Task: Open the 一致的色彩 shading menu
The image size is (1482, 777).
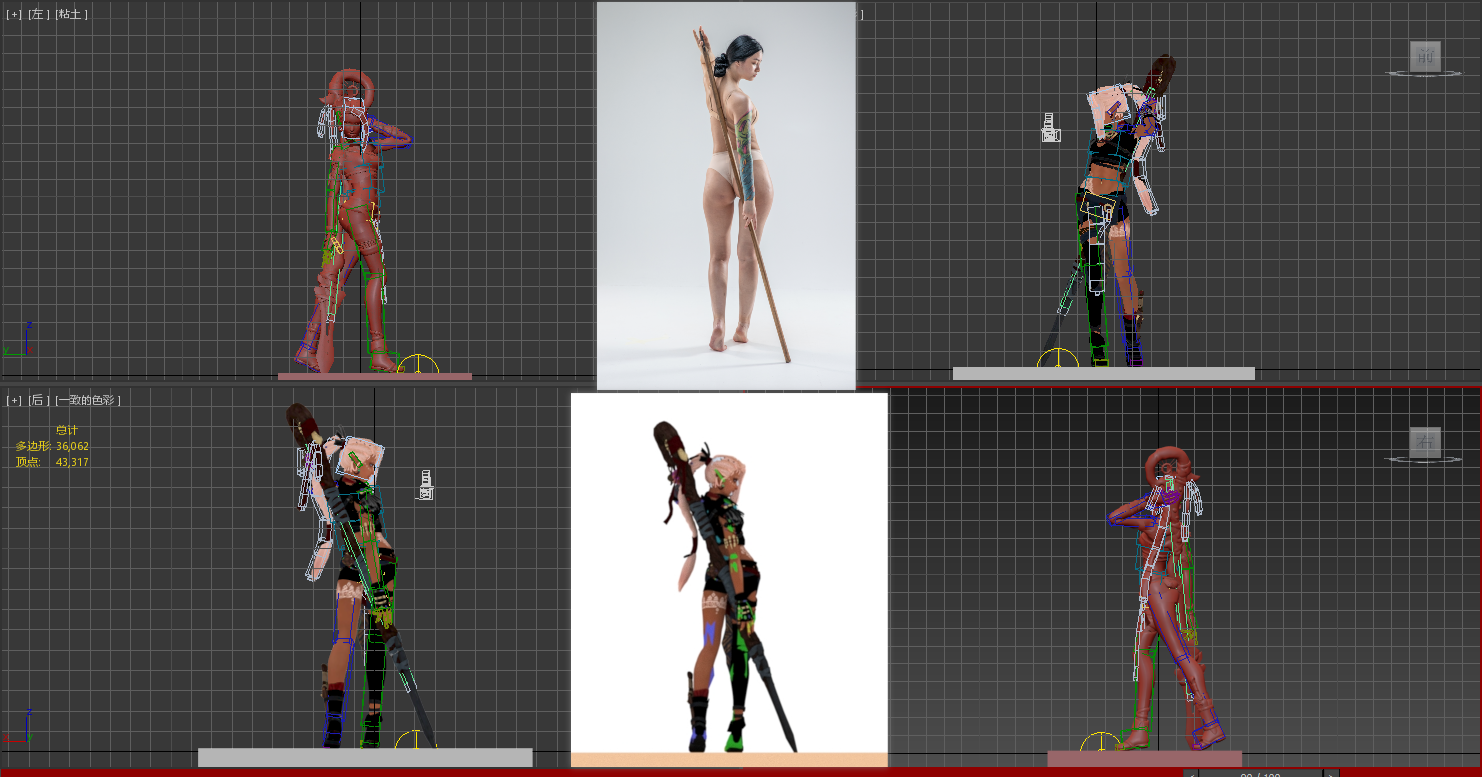Action: [x=88, y=400]
